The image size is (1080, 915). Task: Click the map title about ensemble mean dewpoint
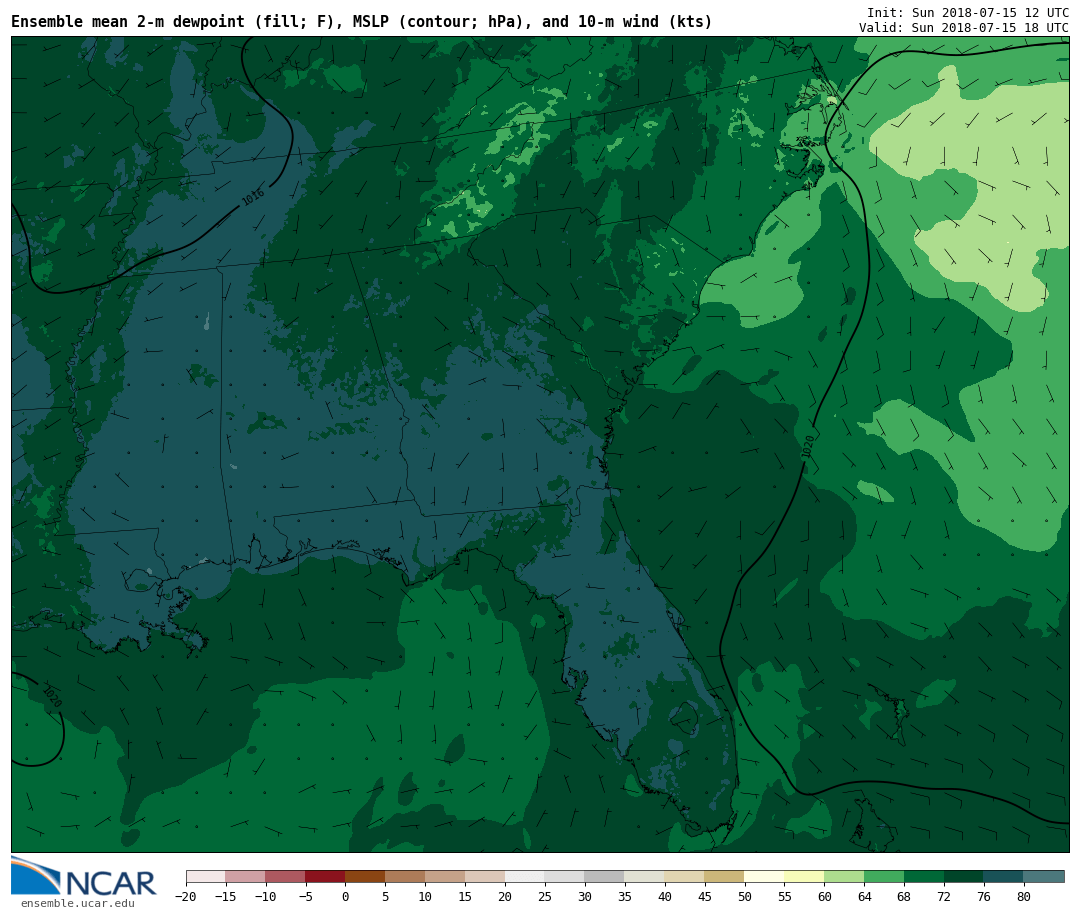click(361, 22)
